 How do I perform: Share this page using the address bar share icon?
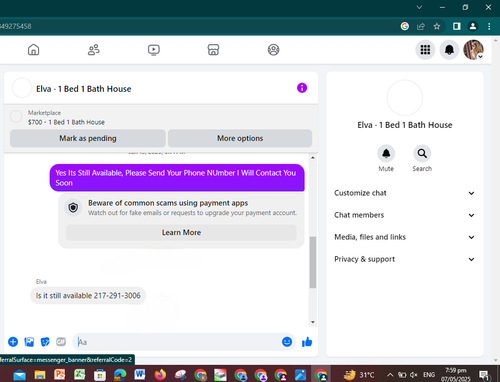(421, 26)
